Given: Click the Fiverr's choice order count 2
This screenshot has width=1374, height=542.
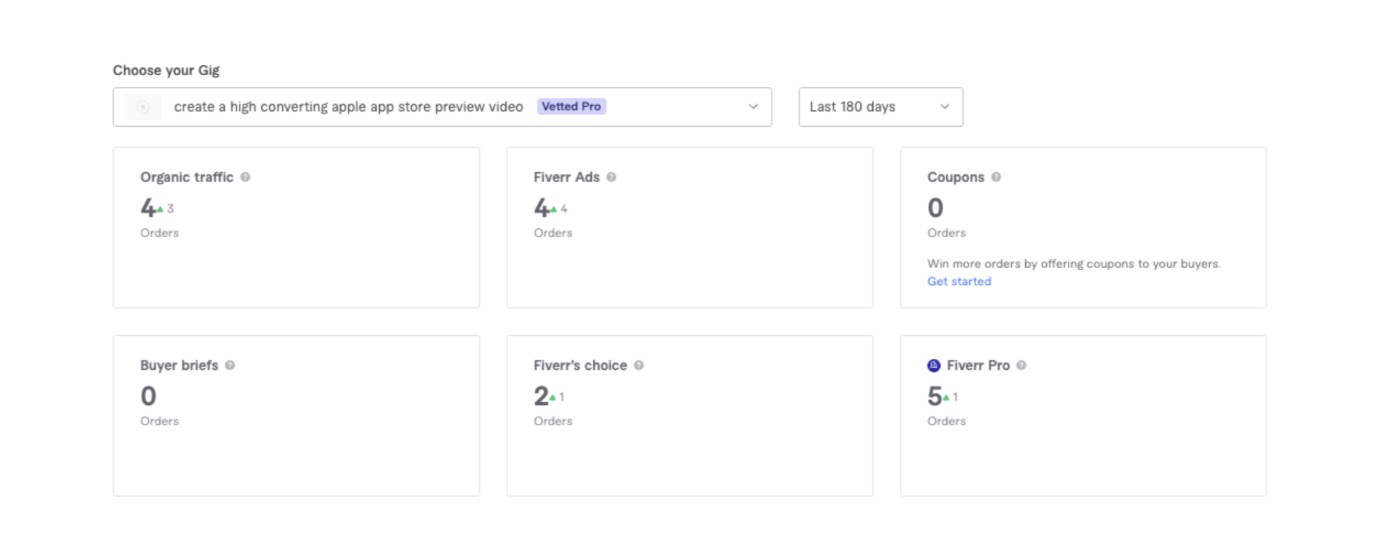Looking at the screenshot, I should pyautogui.click(x=541, y=396).
